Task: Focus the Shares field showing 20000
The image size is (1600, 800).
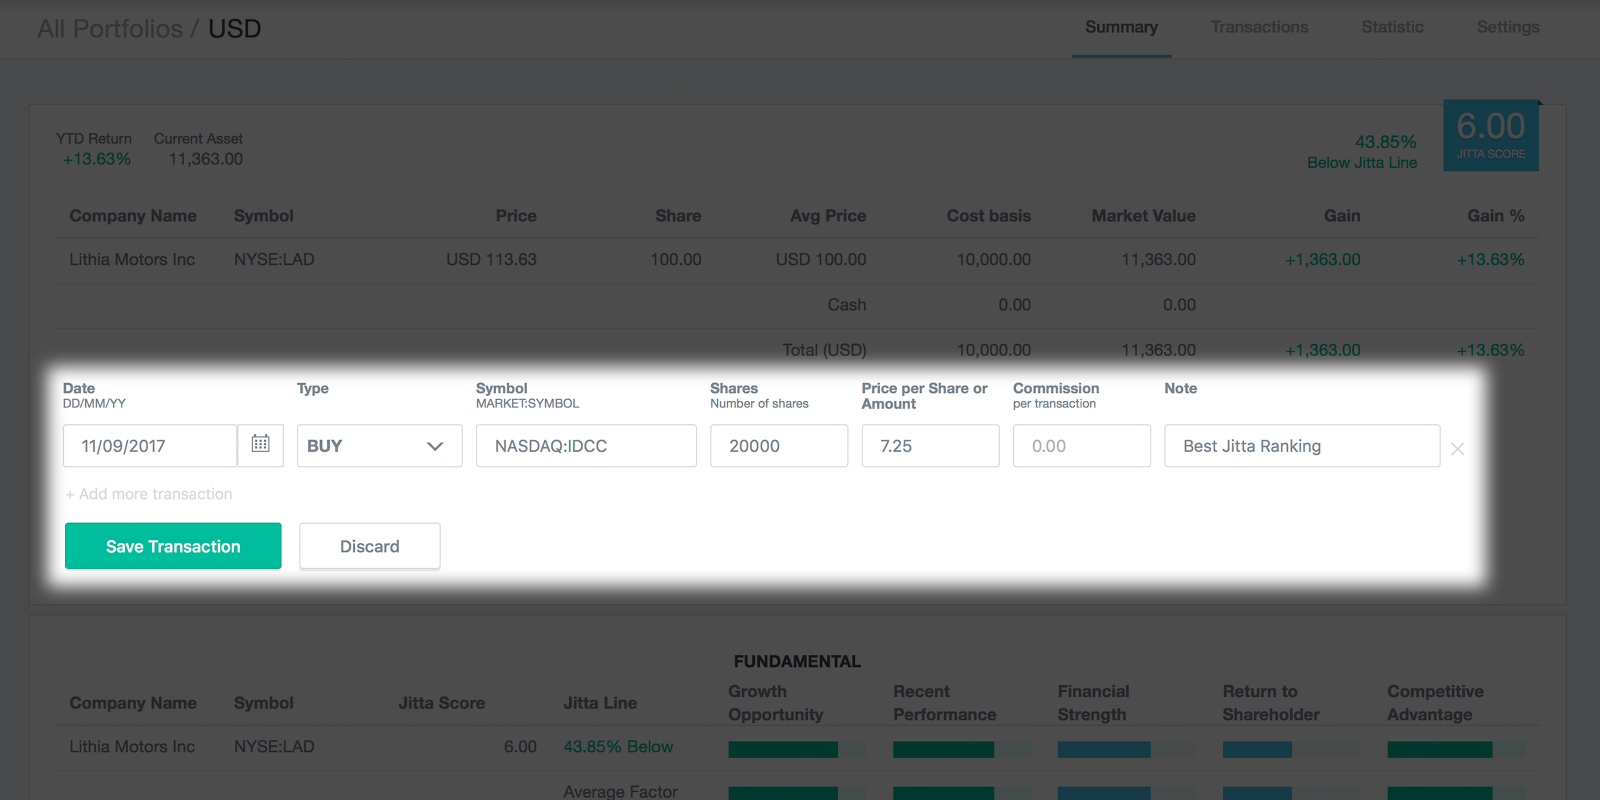Action: click(x=779, y=446)
